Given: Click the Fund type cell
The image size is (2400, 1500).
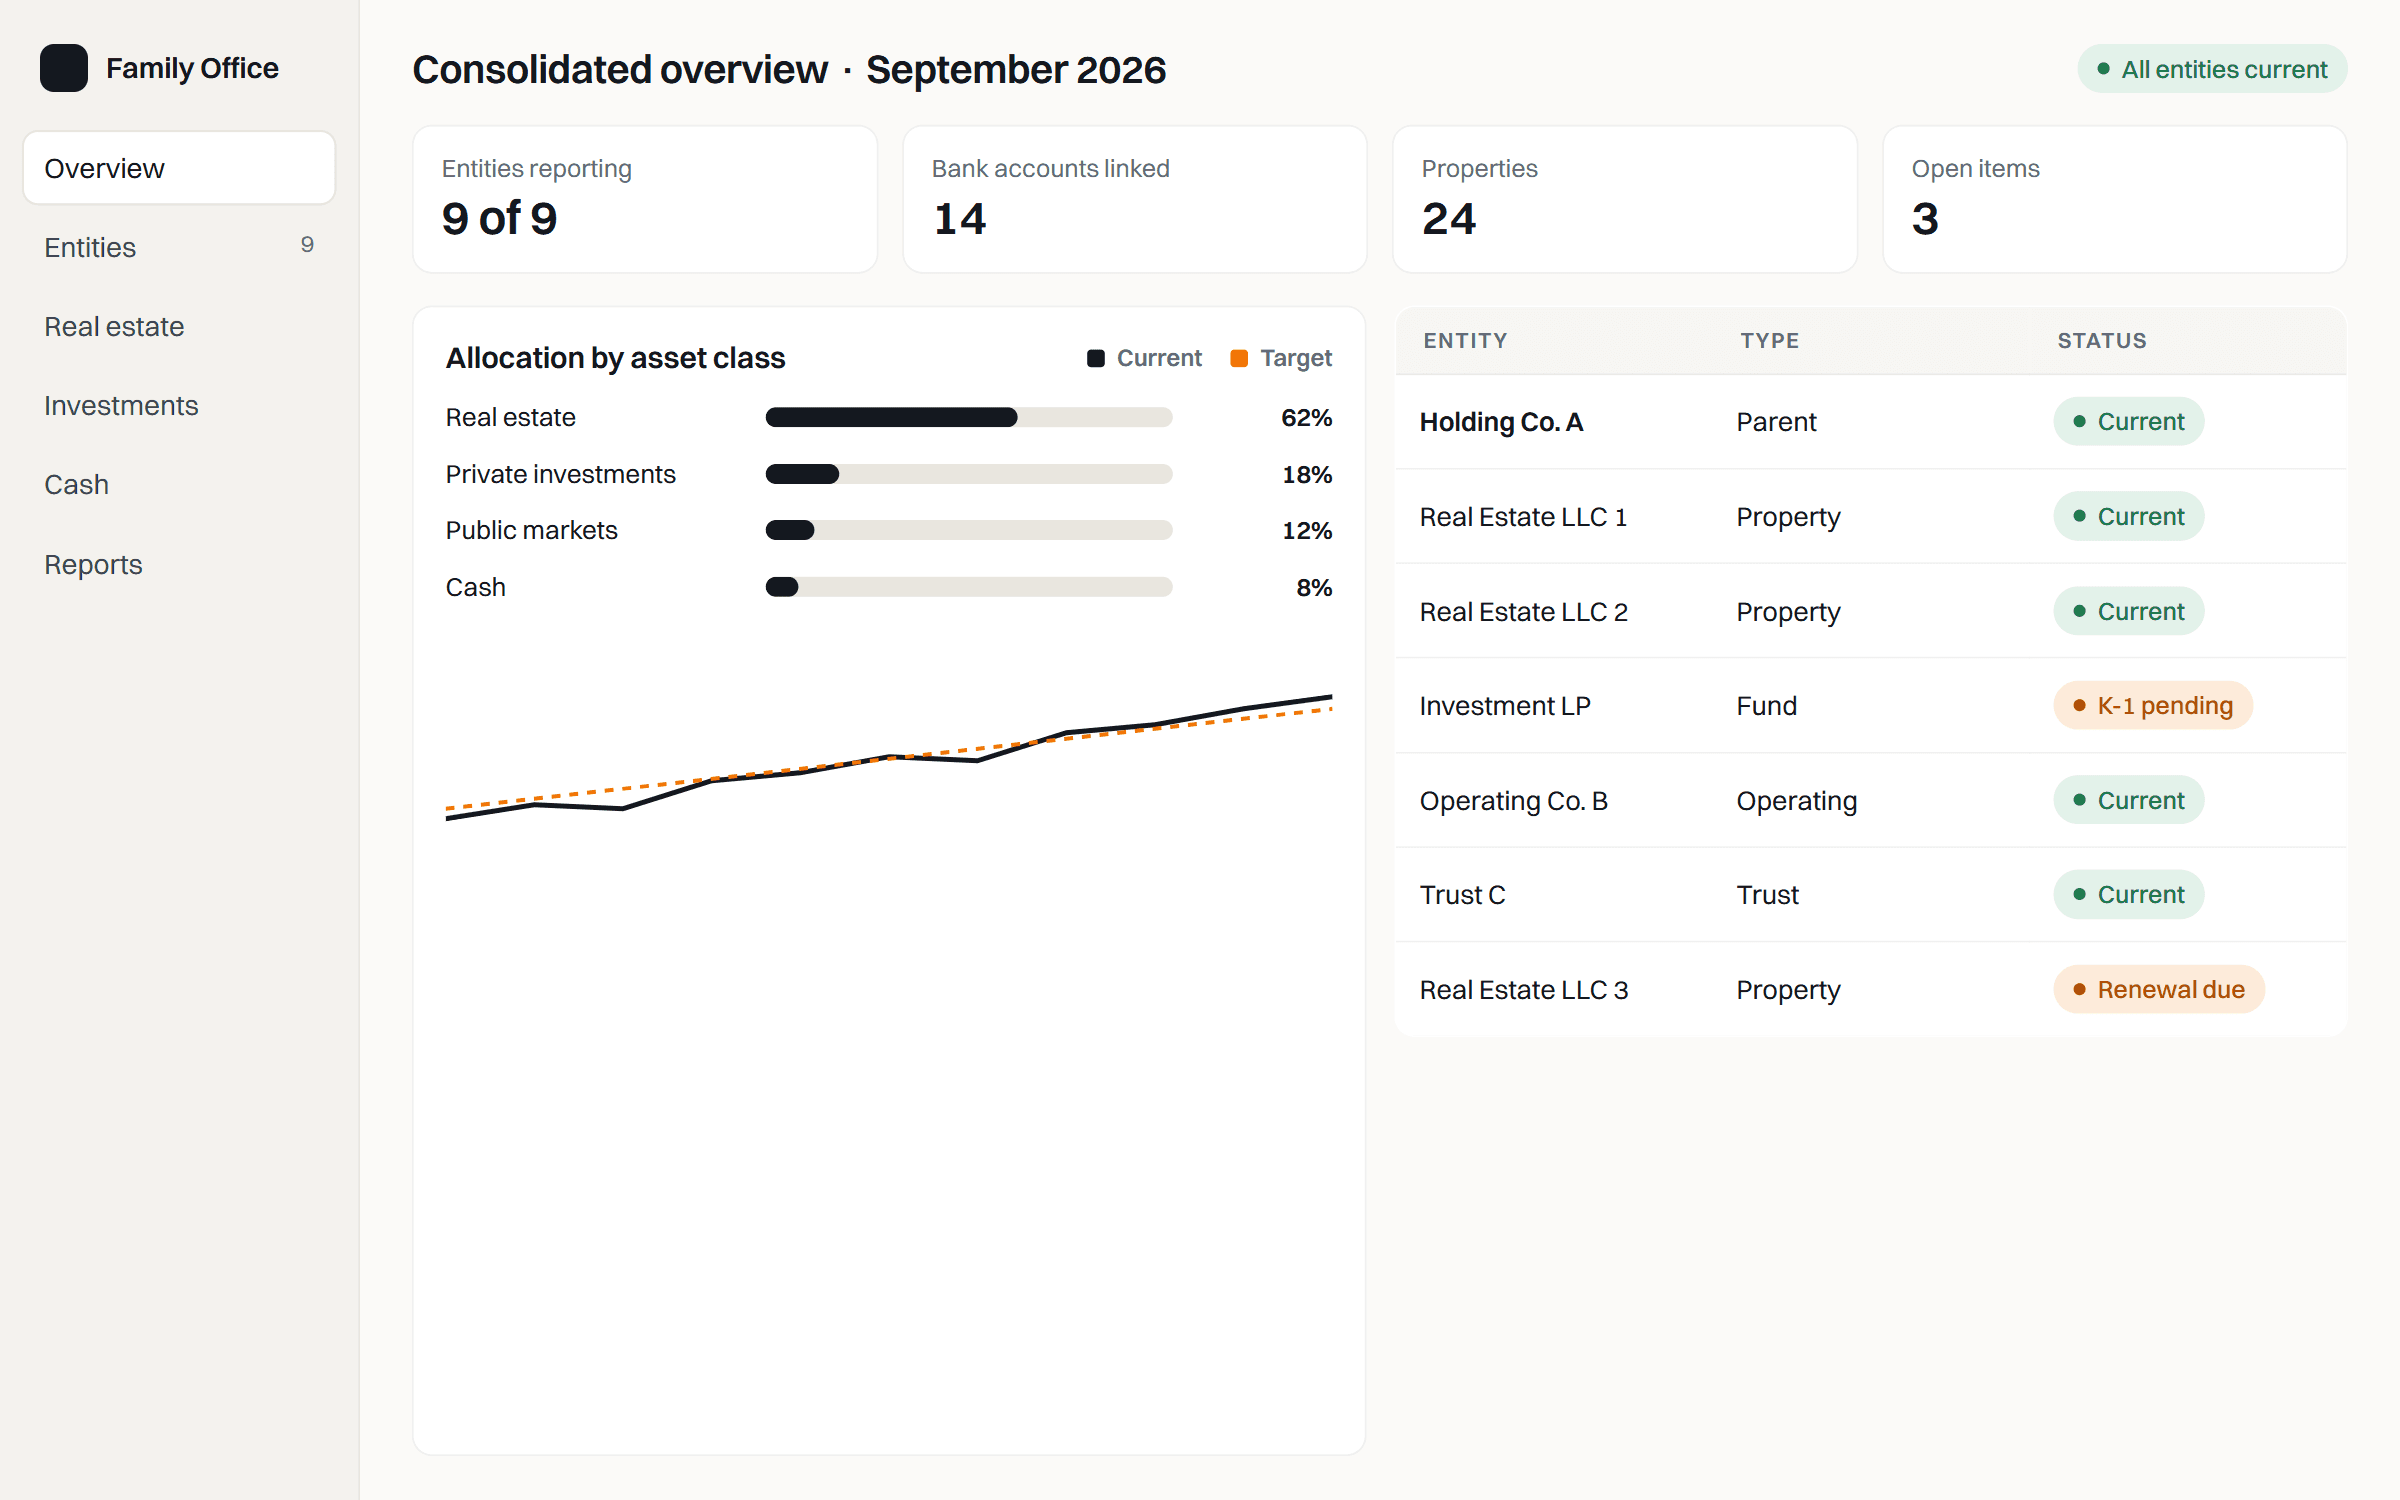Looking at the screenshot, I should (1766, 706).
